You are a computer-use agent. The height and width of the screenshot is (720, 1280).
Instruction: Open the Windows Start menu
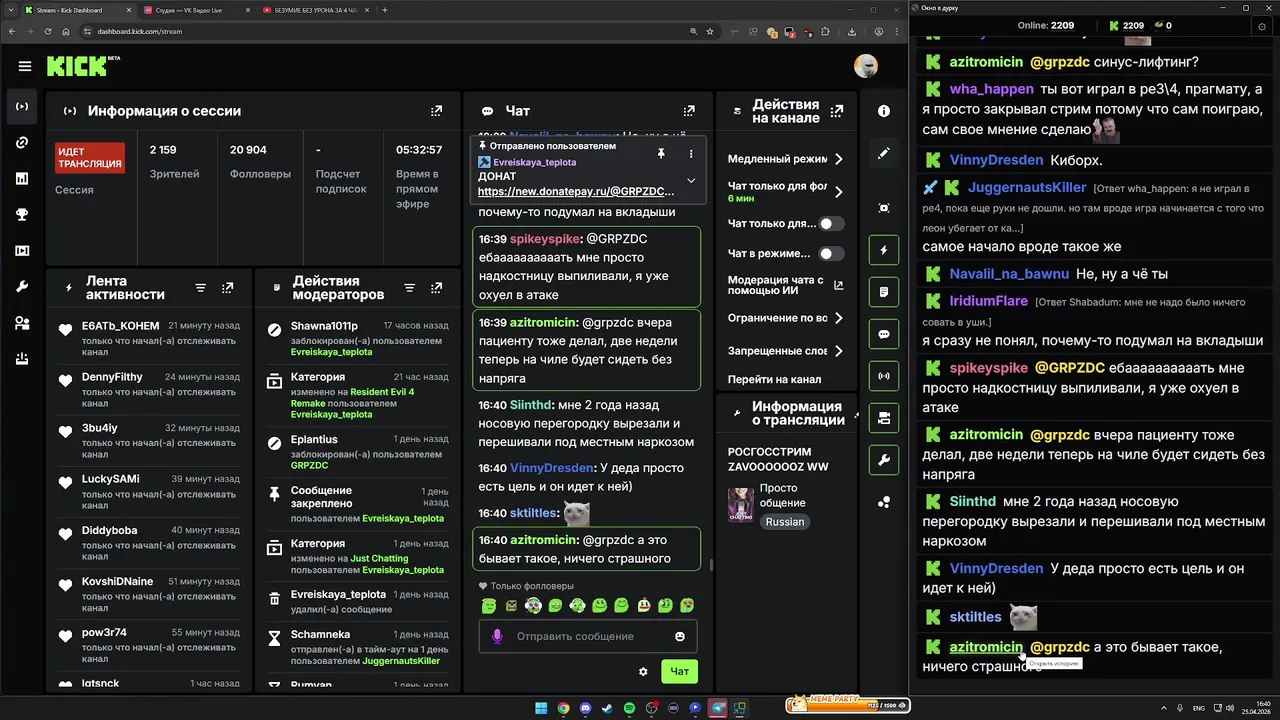(541, 708)
